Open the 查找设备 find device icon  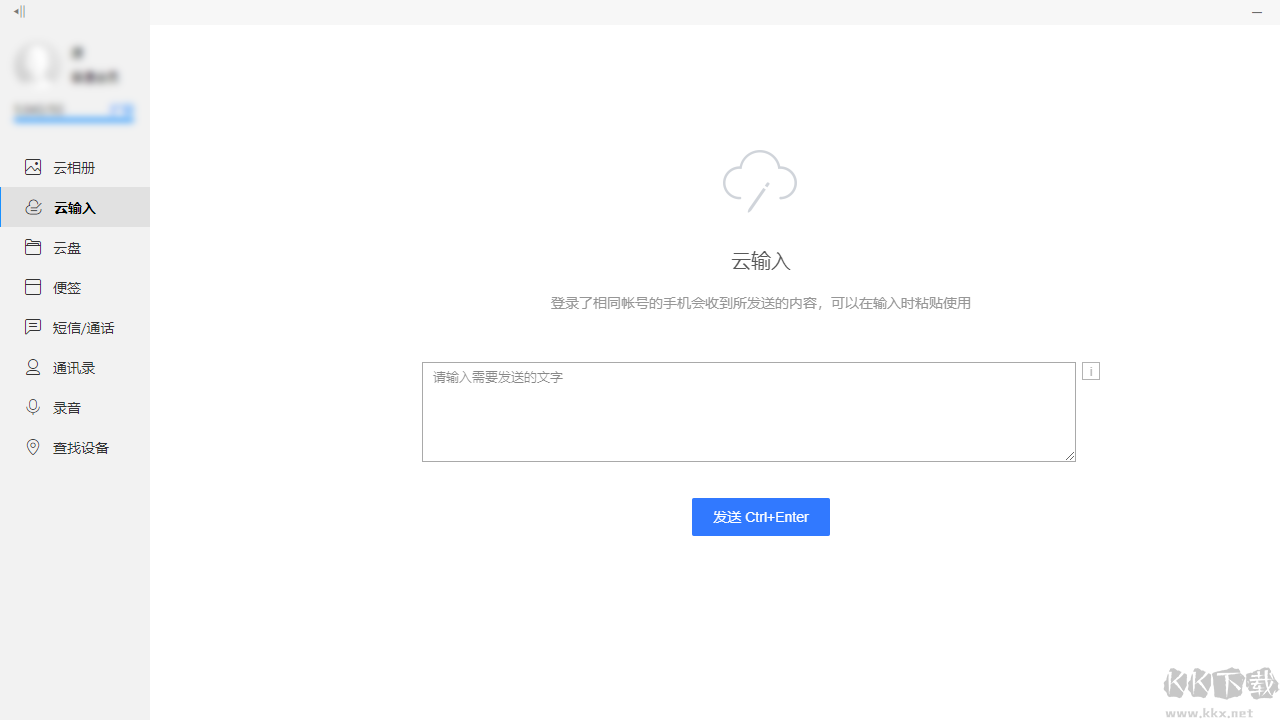click(x=33, y=447)
